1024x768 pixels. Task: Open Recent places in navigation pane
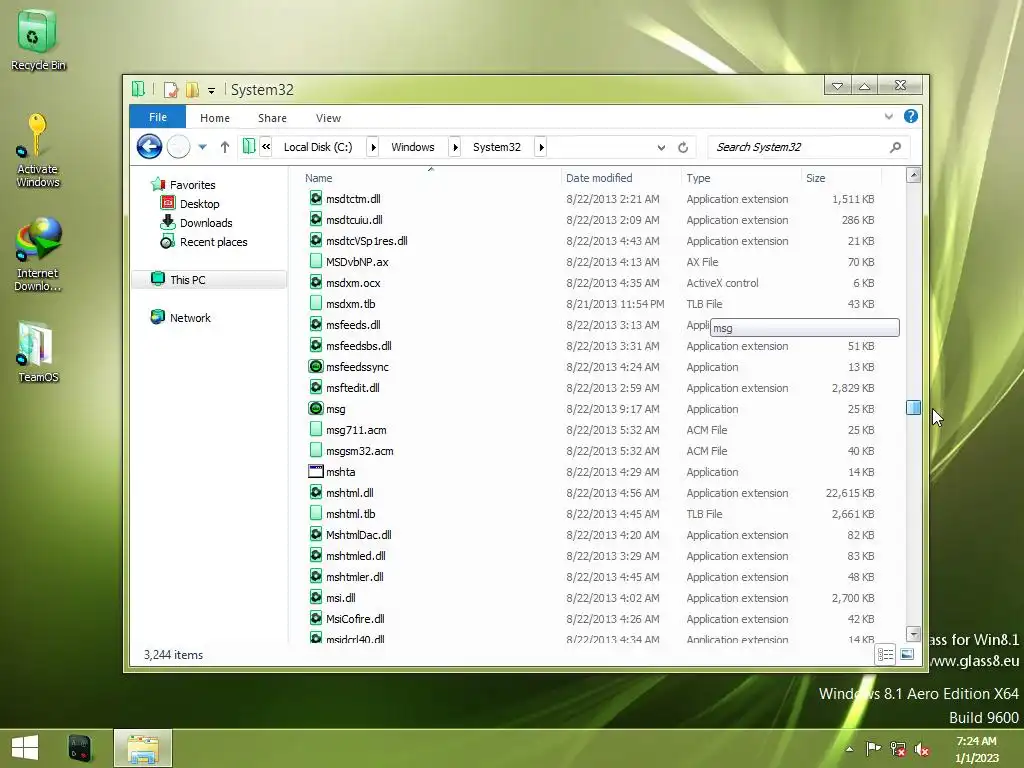[214, 242]
